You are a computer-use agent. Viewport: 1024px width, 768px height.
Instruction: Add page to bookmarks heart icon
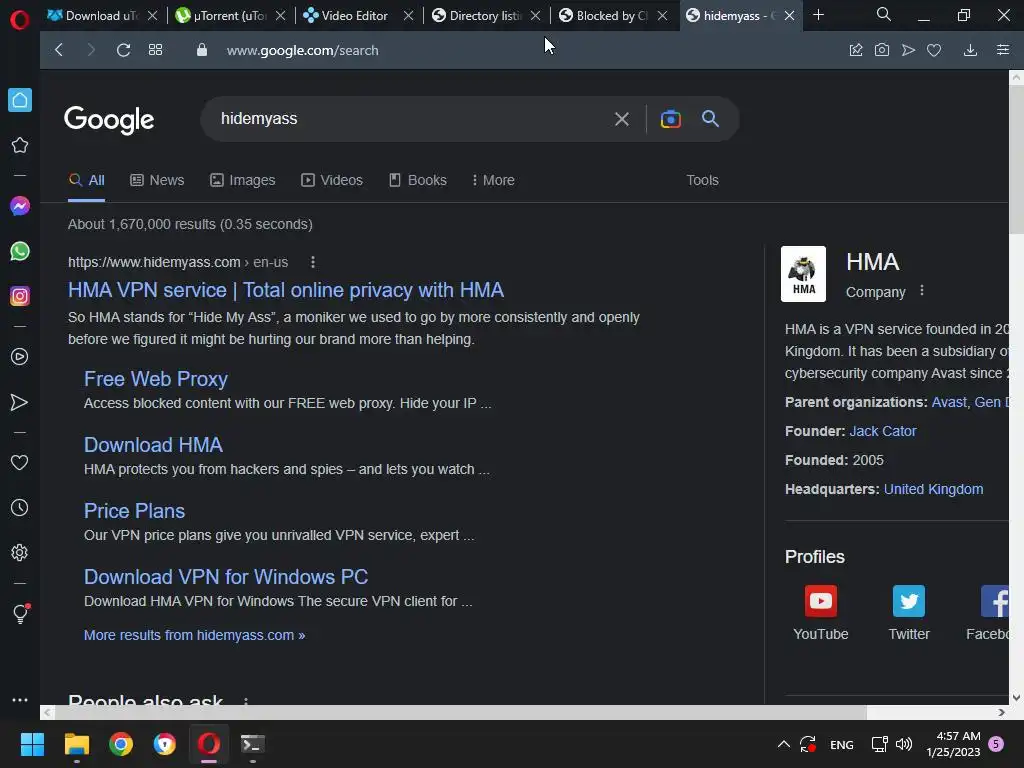(934, 50)
